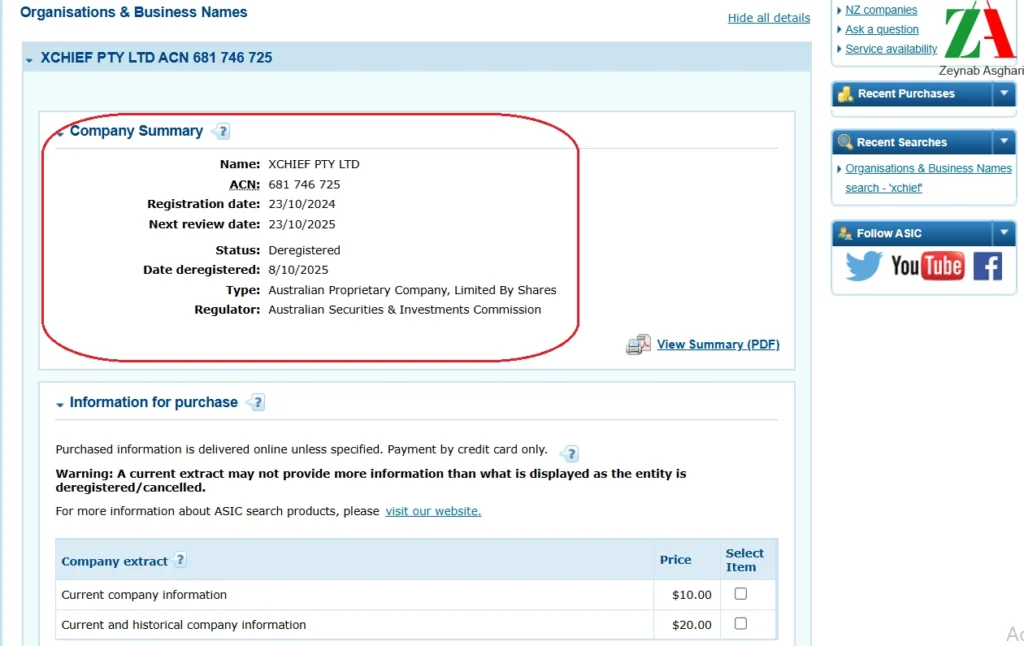Collapse the XCHIEF PTY LTD section header
Screen dimensions: 1024x646
point(29,59)
